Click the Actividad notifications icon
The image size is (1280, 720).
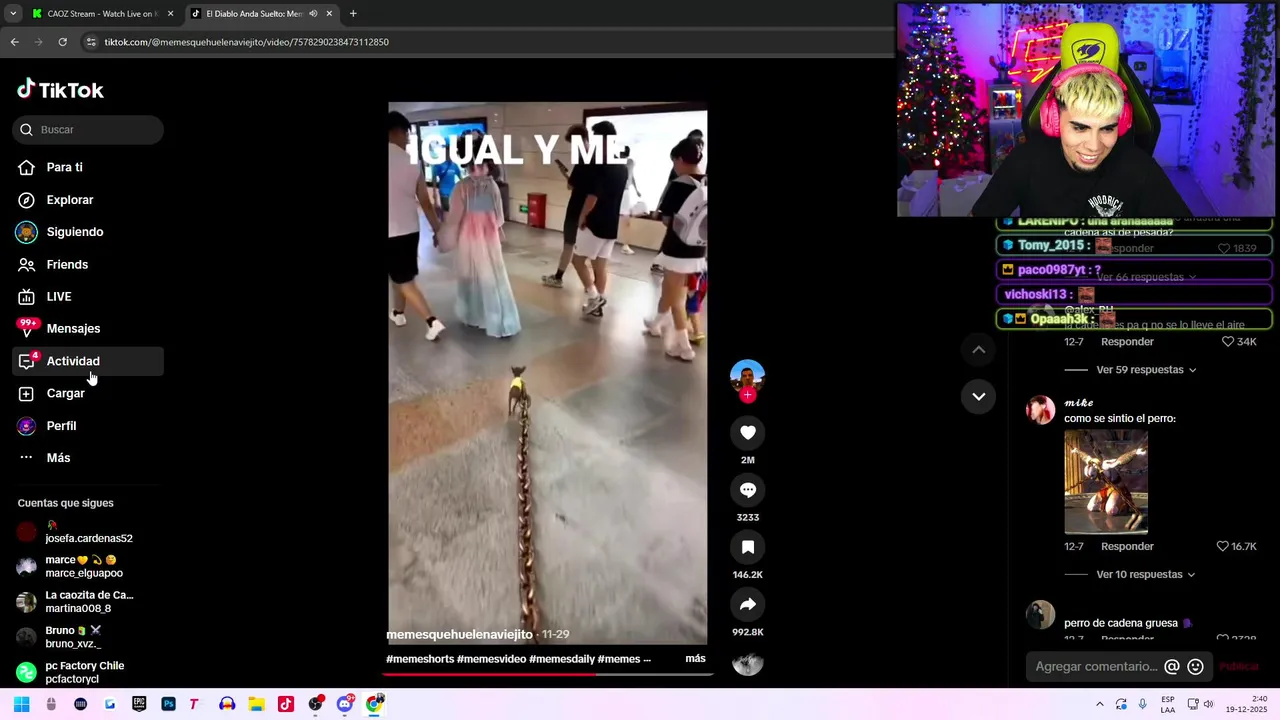(27, 361)
